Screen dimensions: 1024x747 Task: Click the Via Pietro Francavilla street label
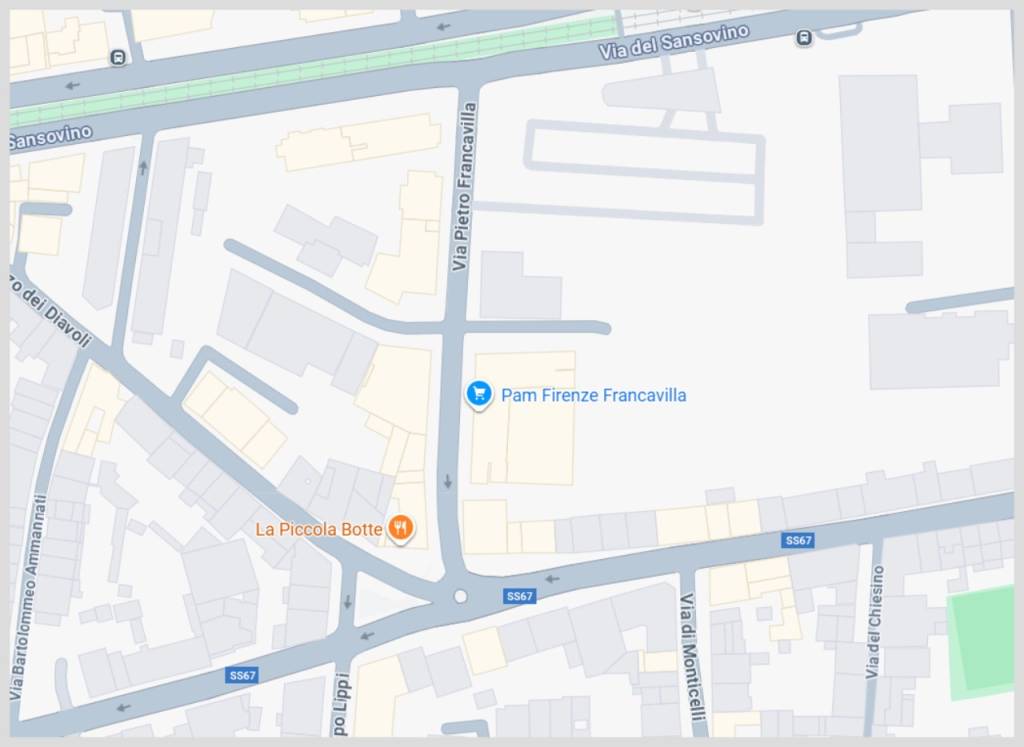(x=464, y=187)
